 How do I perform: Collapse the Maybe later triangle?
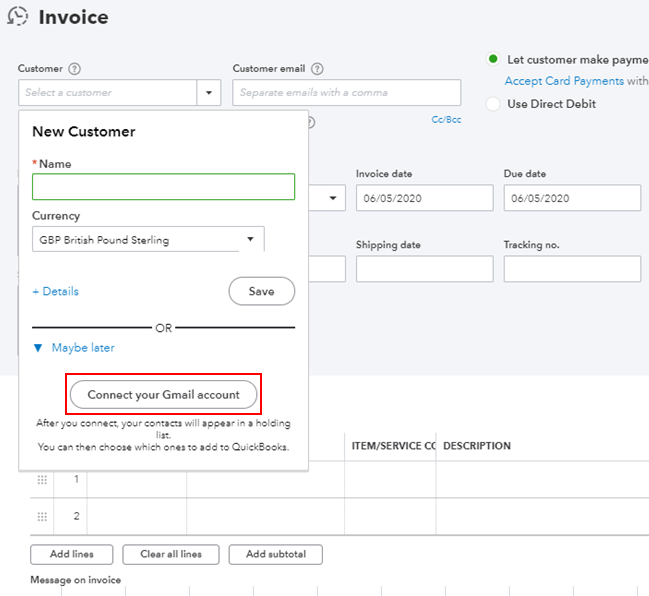point(38,348)
